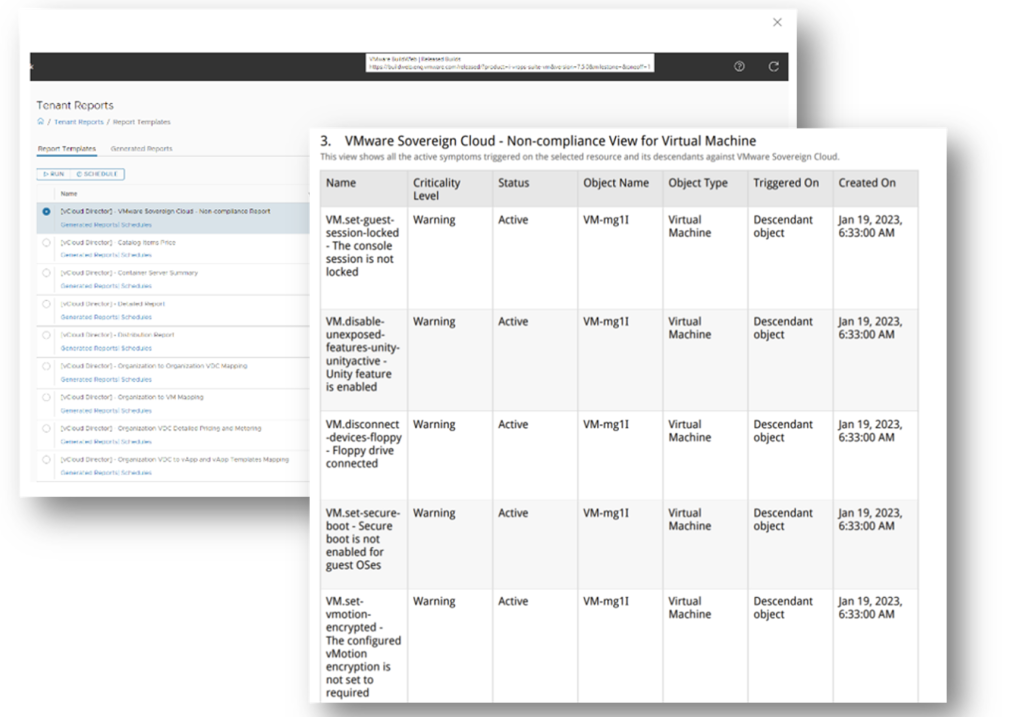Choose the Container Server Summary radio button
Viewport: 1024px width, 717px height.
click(x=46, y=273)
